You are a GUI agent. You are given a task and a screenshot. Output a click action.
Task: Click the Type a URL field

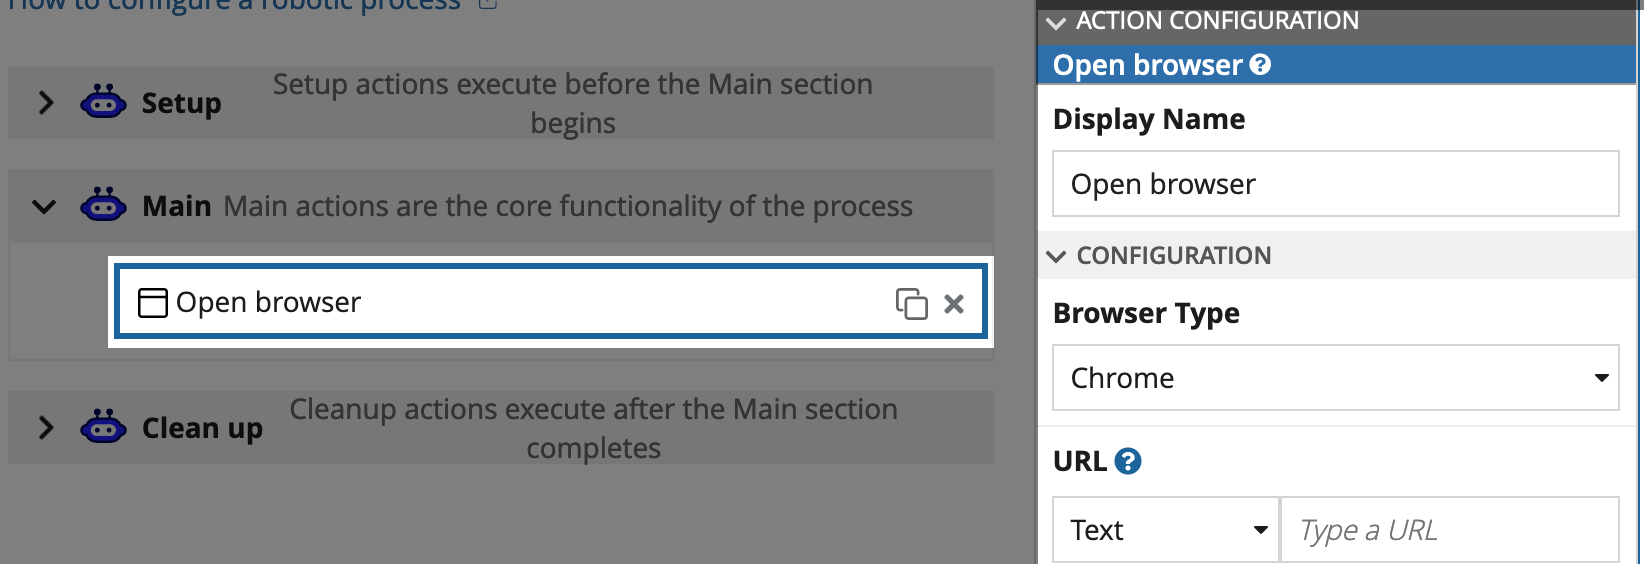tap(1449, 530)
